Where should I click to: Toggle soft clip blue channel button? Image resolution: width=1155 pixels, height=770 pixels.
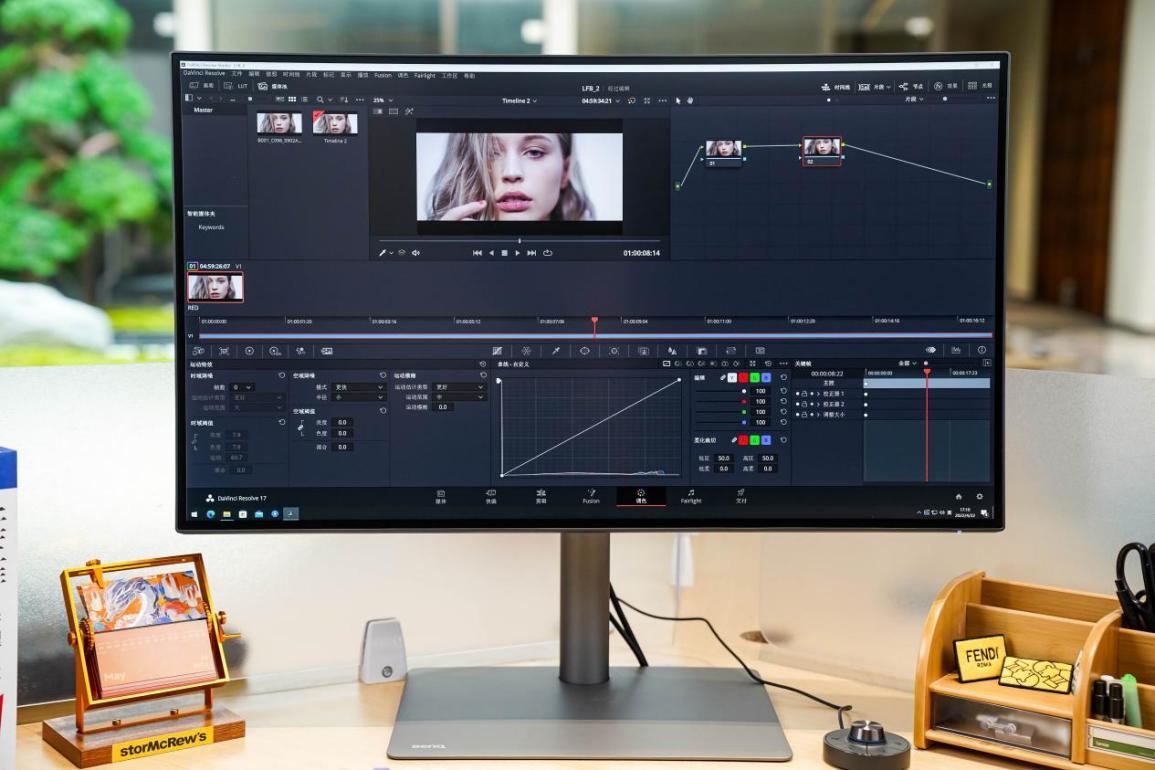[x=766, y=440]
